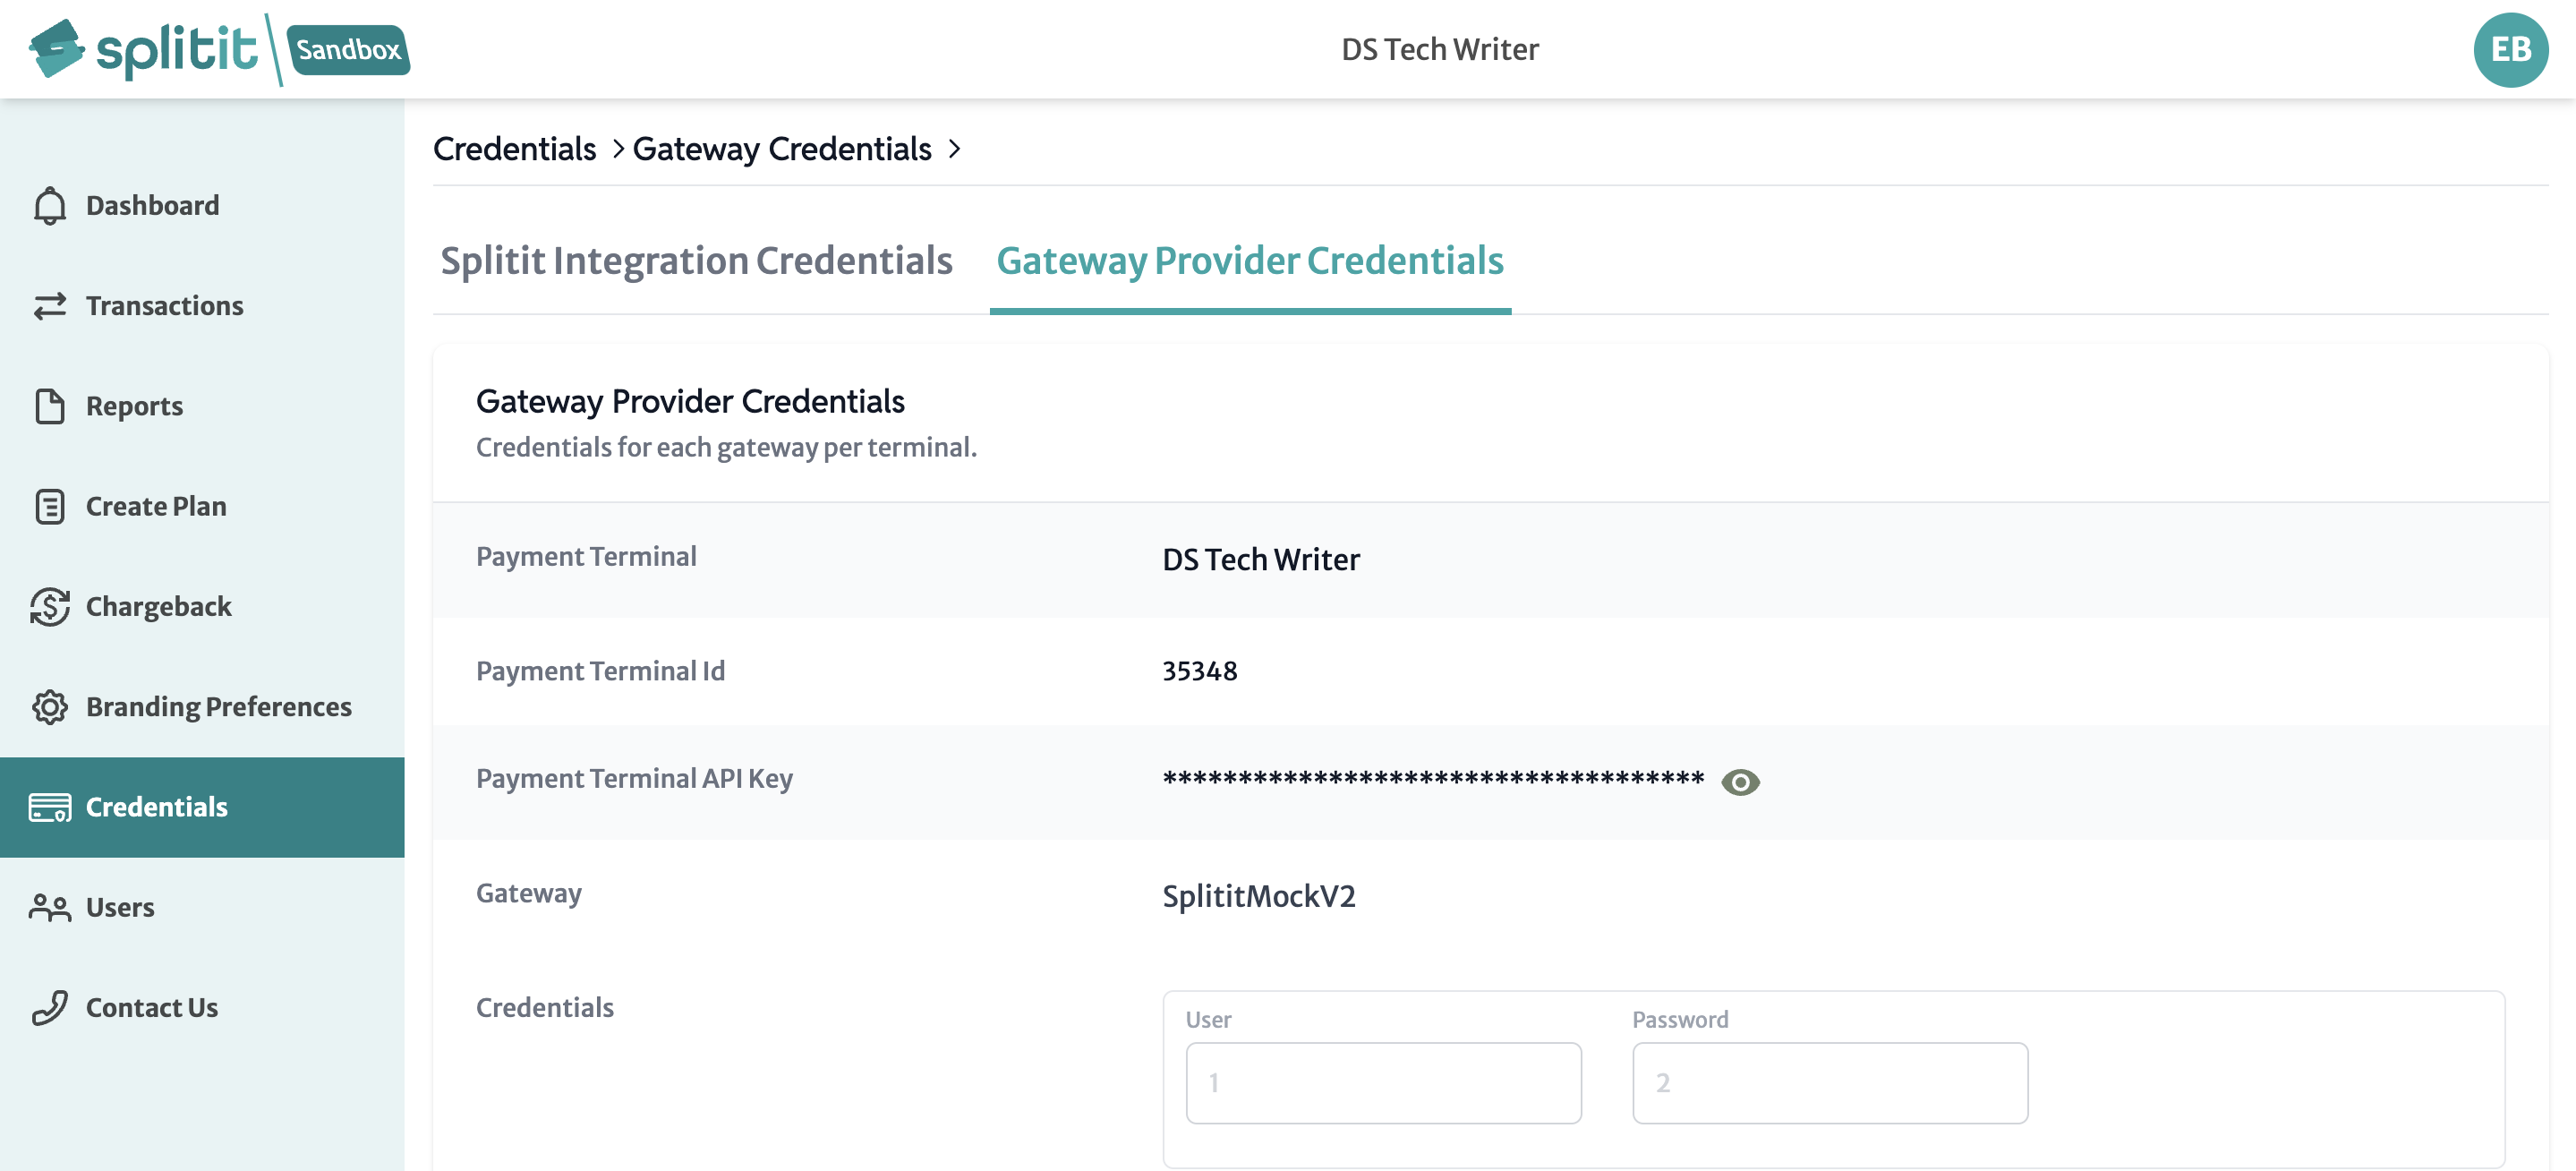Click the Users sidebar icon
Screen dimensions: 2576x1171
[x=51, y=908]
